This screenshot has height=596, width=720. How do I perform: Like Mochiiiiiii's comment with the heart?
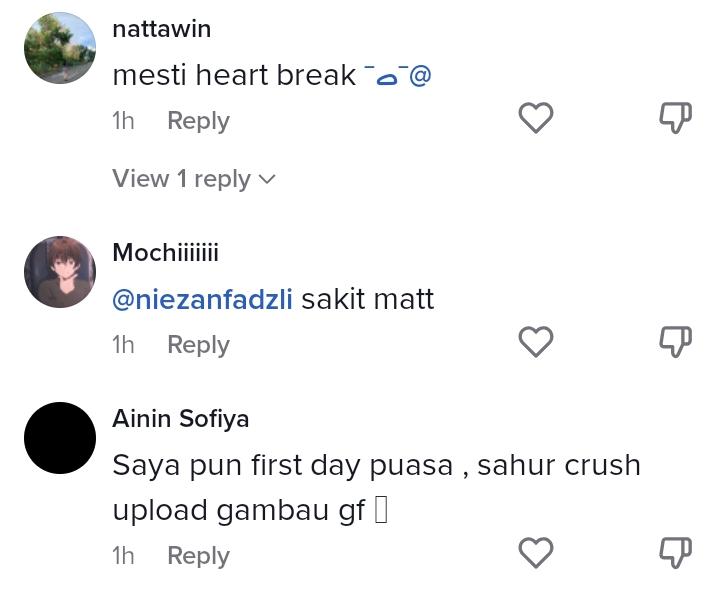pos(536,342)
